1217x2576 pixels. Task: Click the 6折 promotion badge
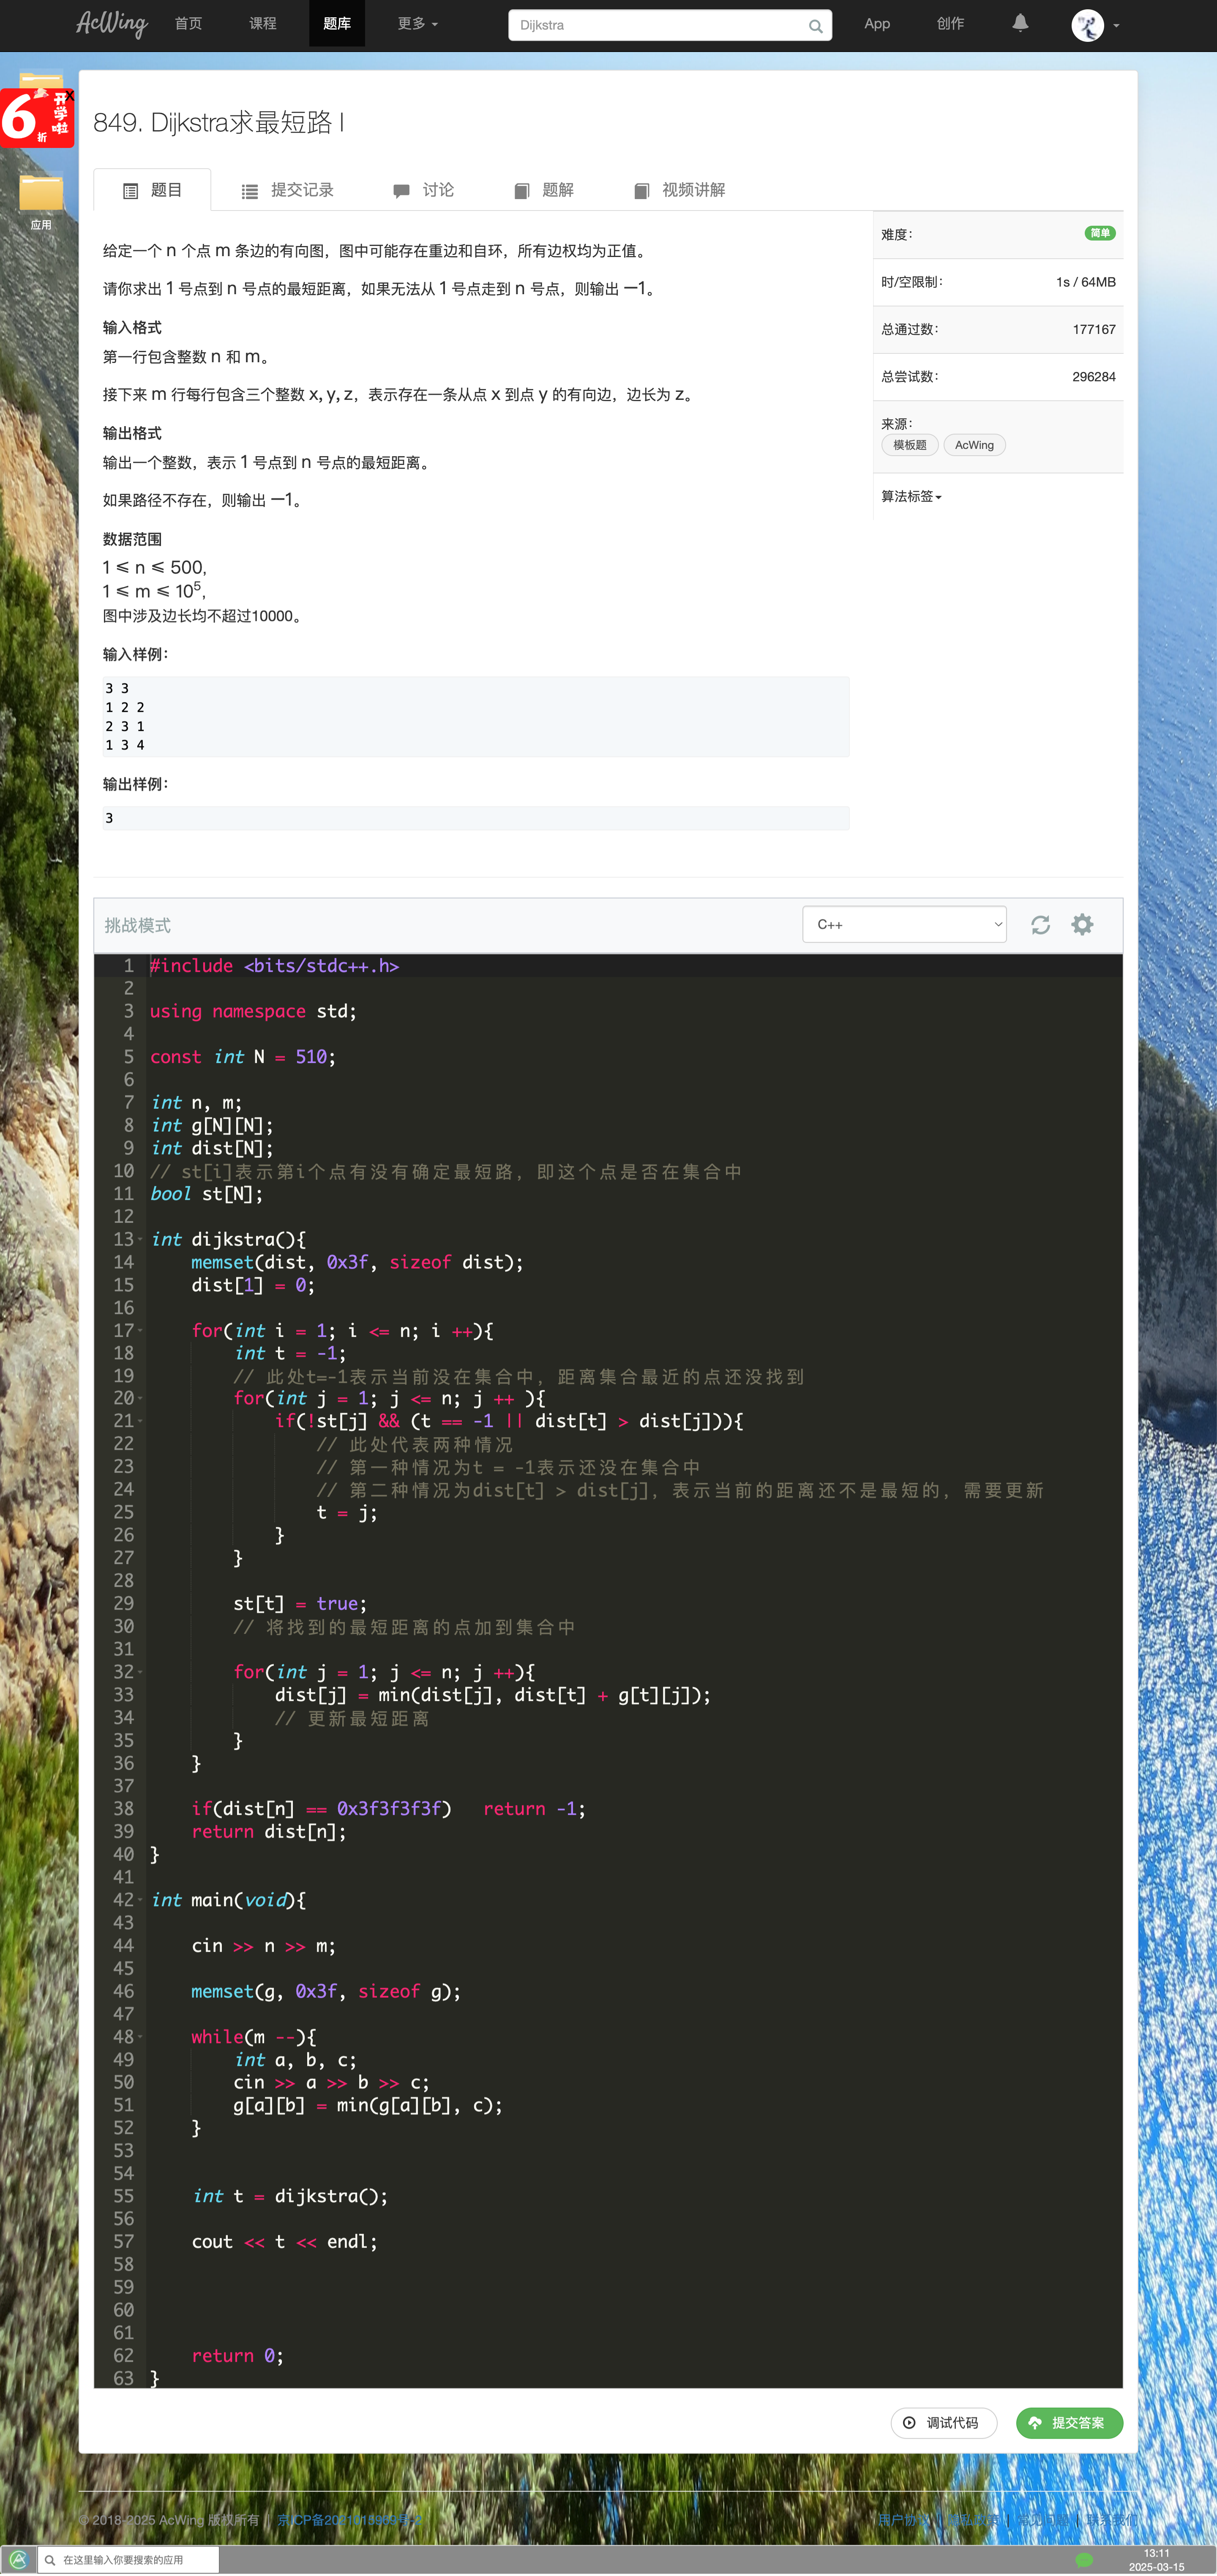point(37,117)
